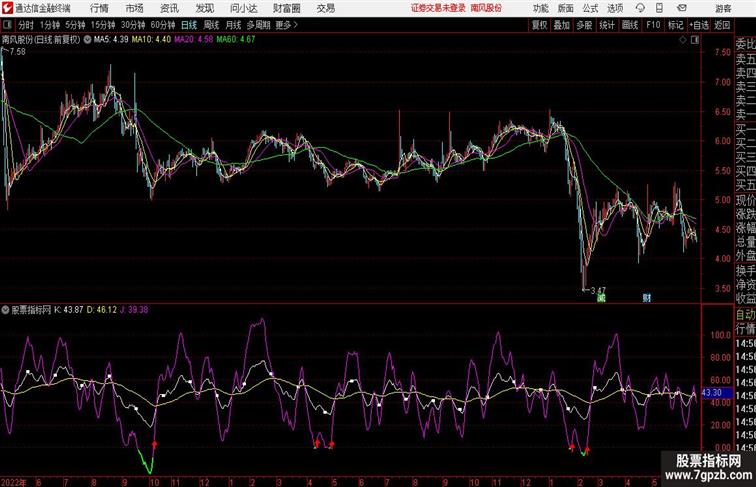Add stock with +自选 button

699,25
